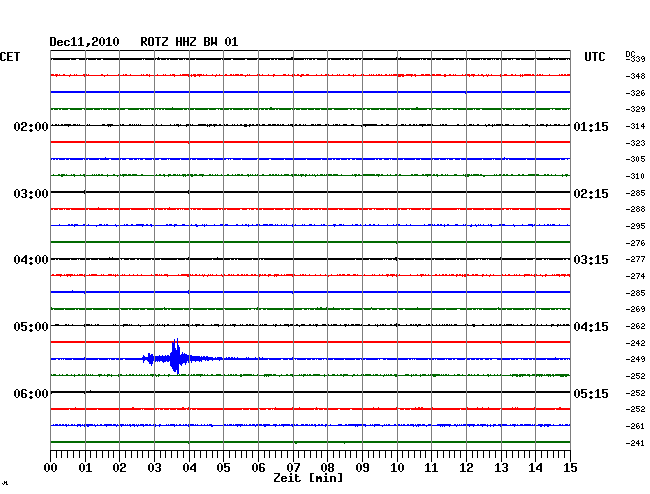Select the CET time label '03:00'
The width and height of the screenshot is (650, 494).
coord(31,194)
